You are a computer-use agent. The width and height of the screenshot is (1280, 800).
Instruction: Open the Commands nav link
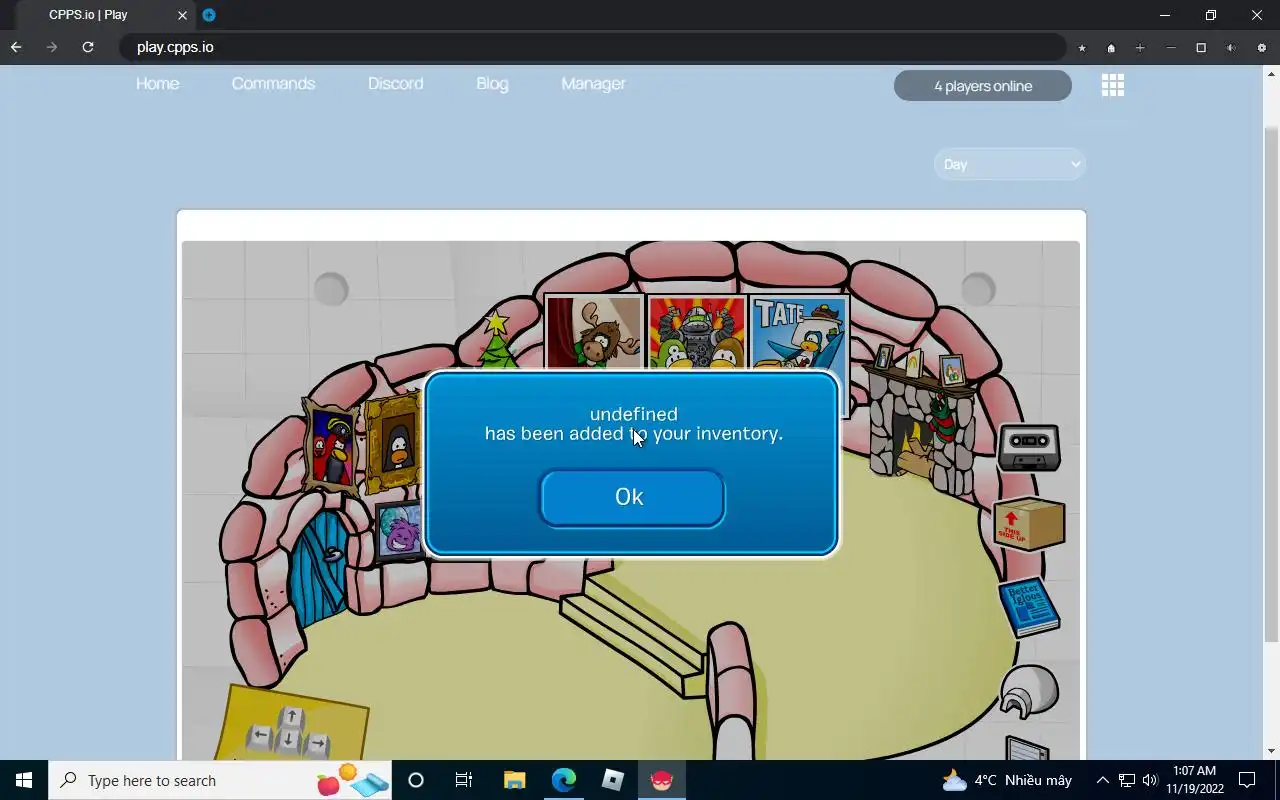tap(273, 84)
